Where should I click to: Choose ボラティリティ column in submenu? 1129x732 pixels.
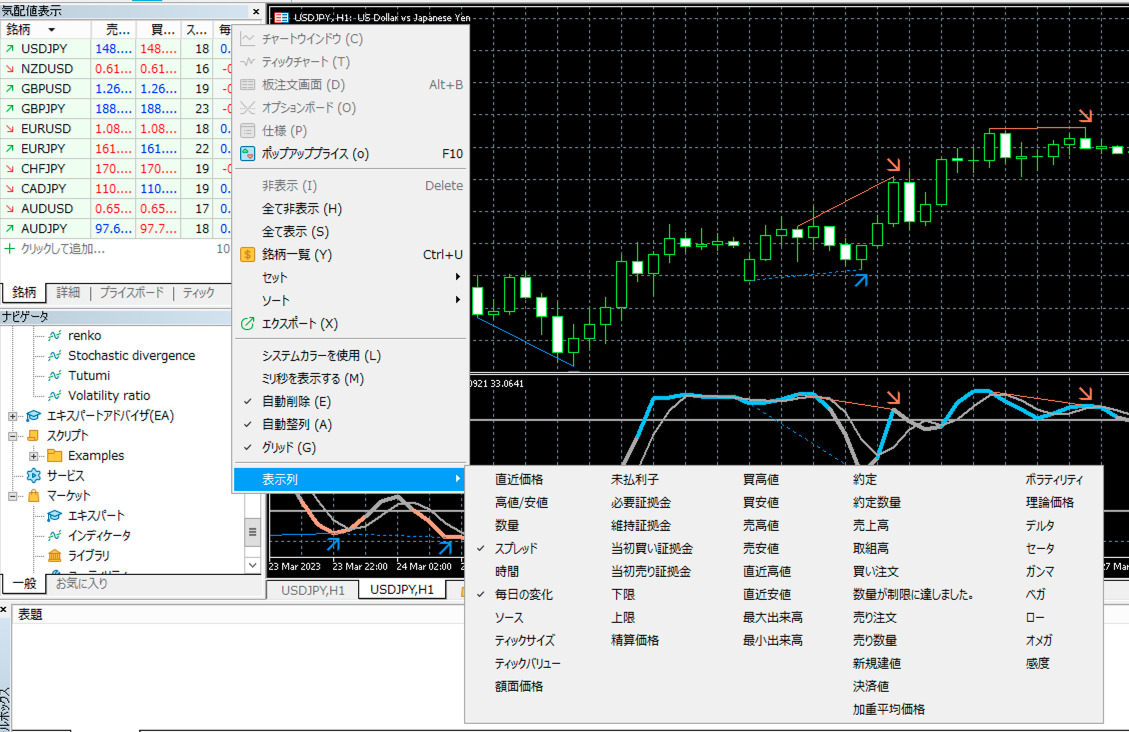[x=1054, y=480]
